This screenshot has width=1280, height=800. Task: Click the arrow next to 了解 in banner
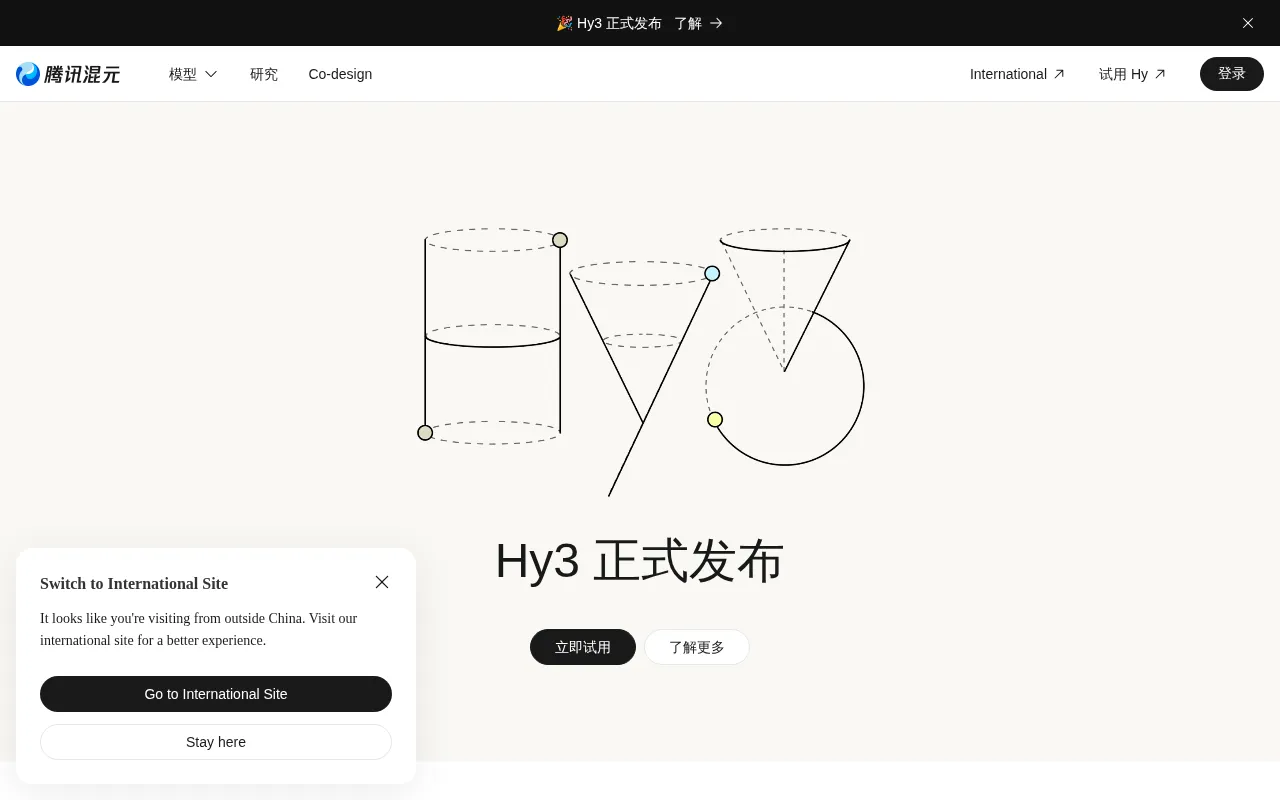tap(716, 23)
